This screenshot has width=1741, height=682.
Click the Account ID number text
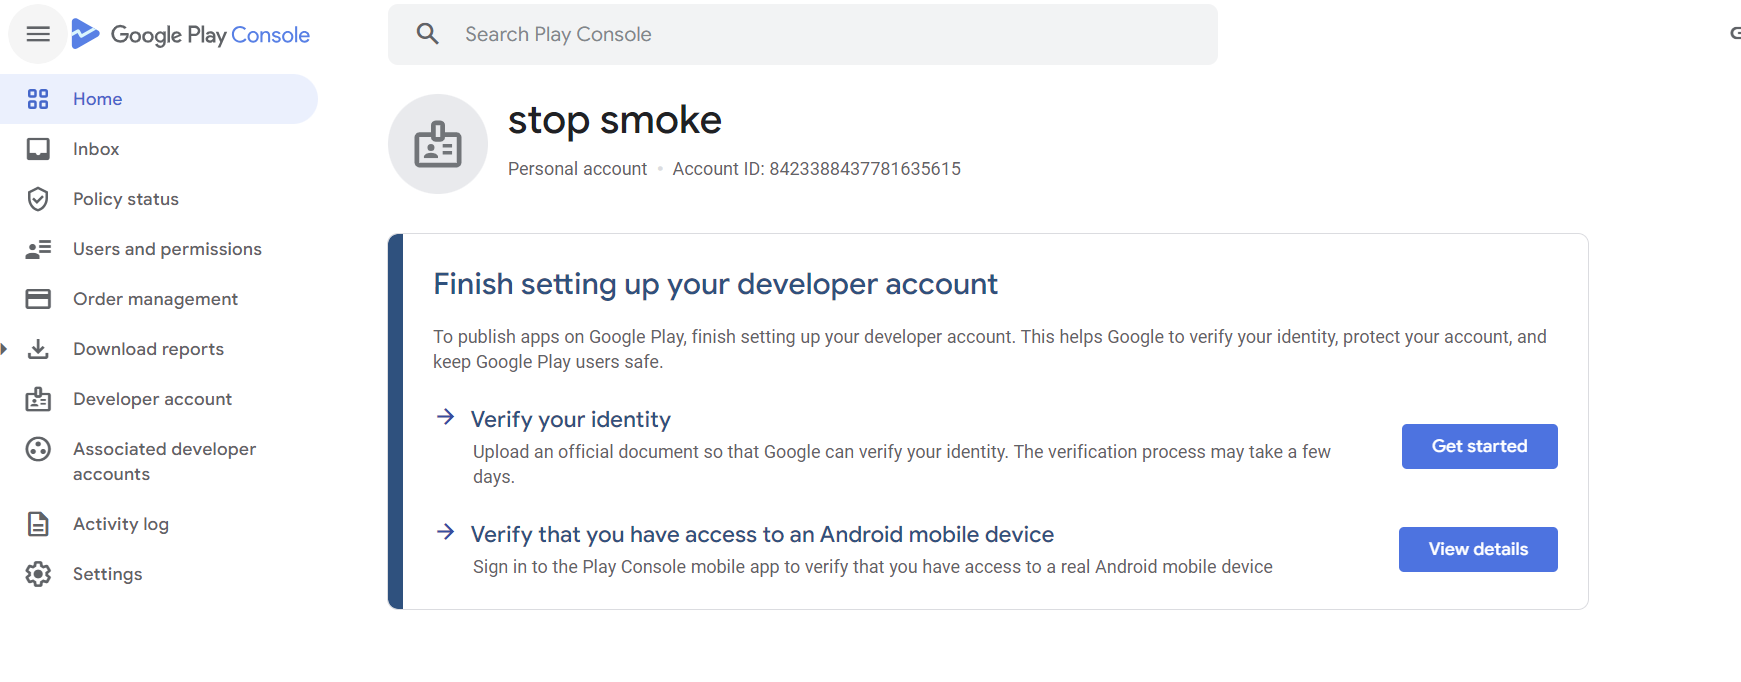click(x=865, y=169)
